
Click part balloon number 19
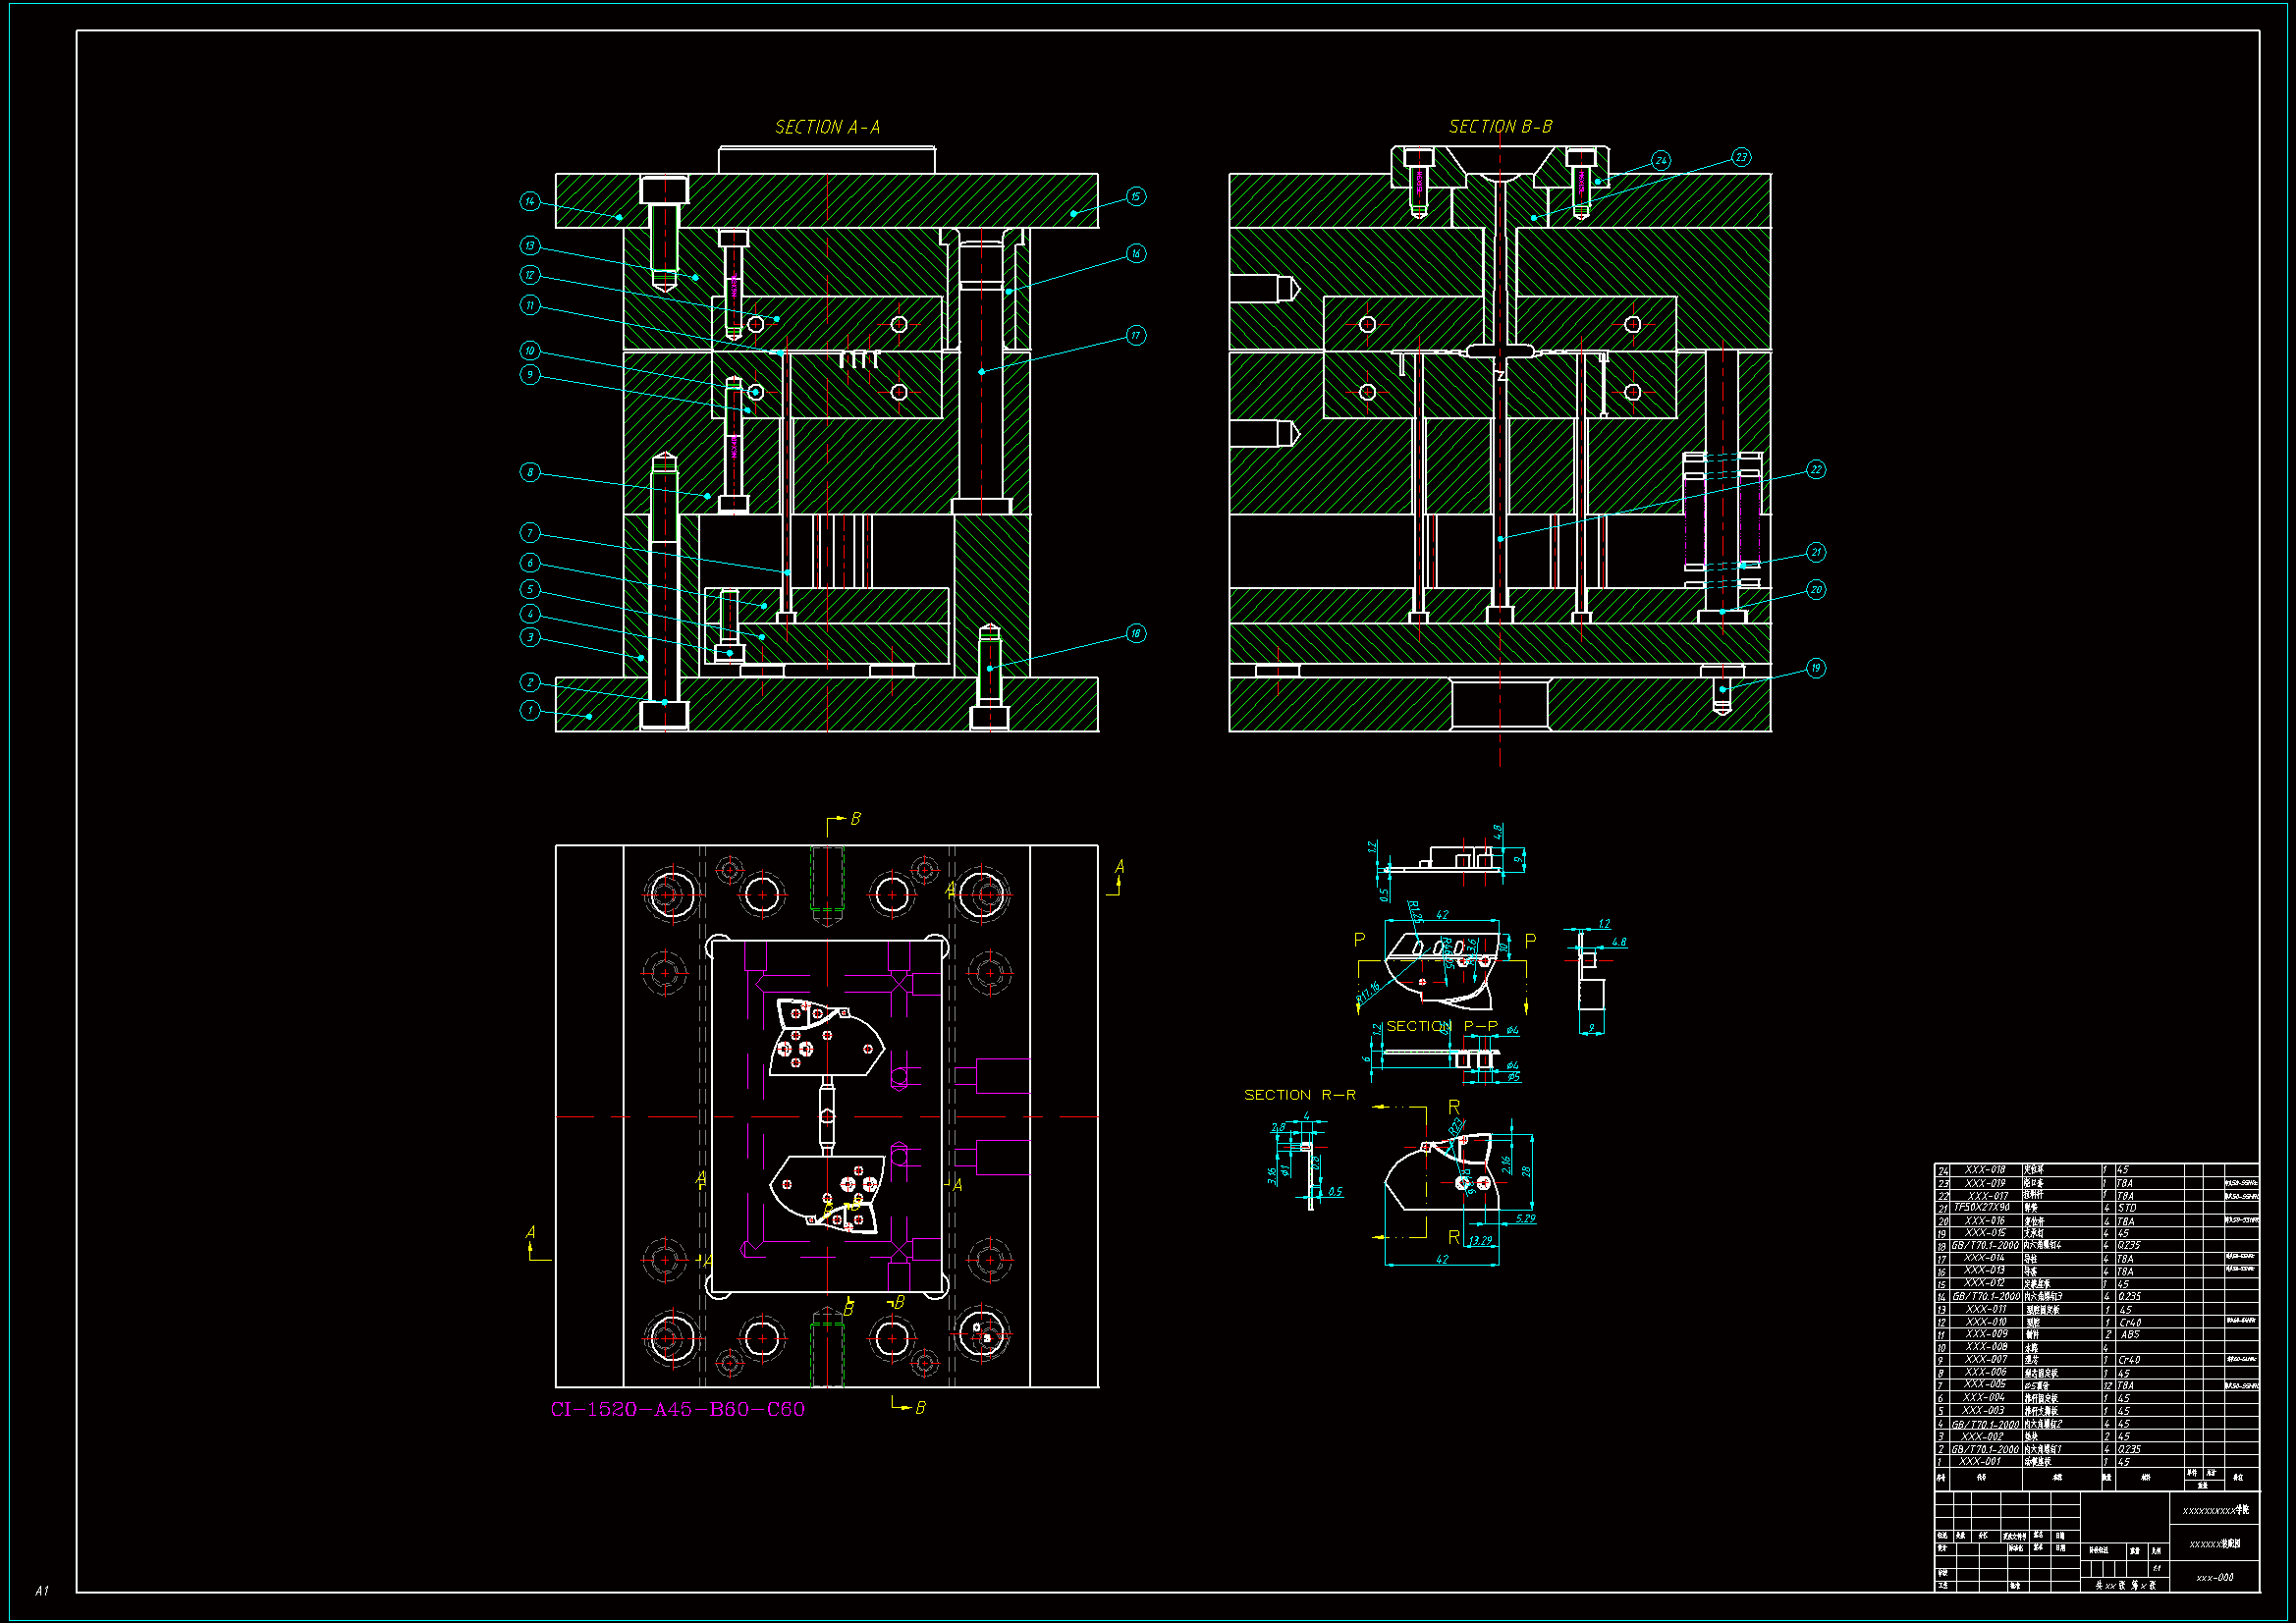pos(1816,668)
